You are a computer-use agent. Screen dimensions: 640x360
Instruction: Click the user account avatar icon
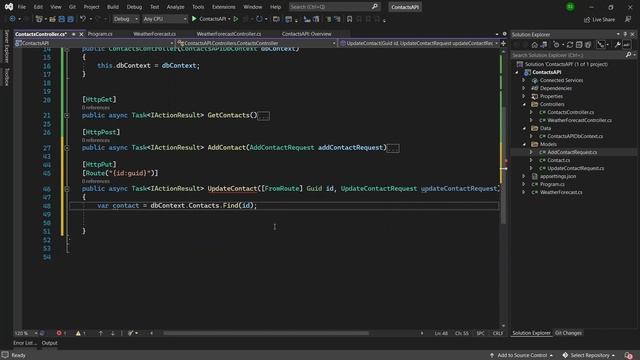click(570, 7)
